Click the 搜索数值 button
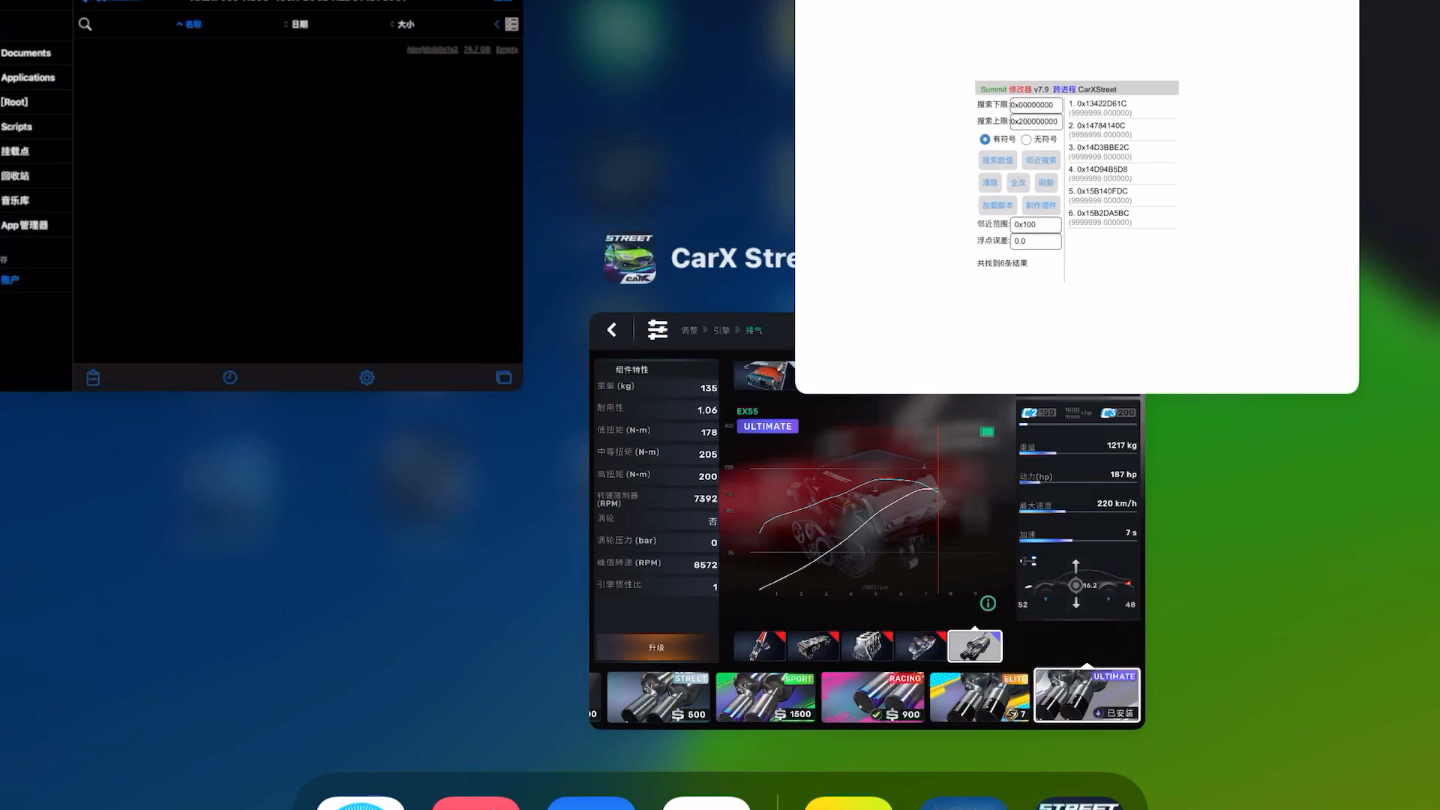 (x=997, y=160)
